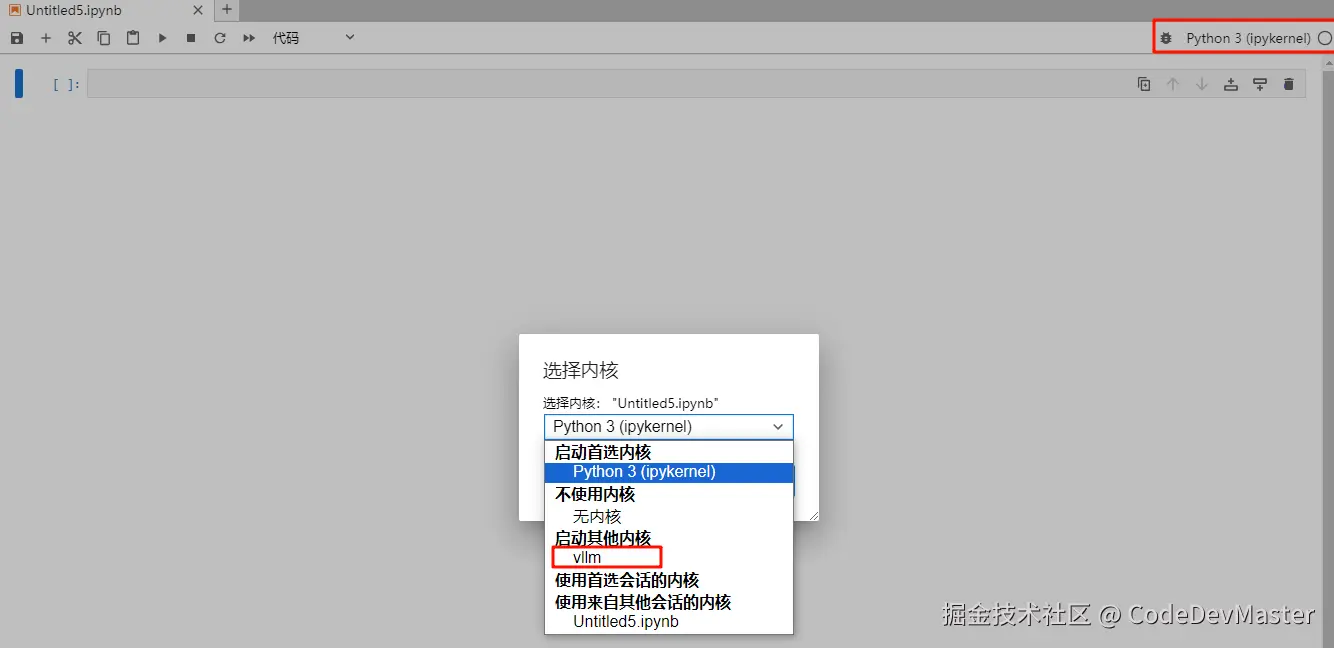Cut the selected cell with the scissors icon
This screenshot has width=1334, height=648.
75,37
